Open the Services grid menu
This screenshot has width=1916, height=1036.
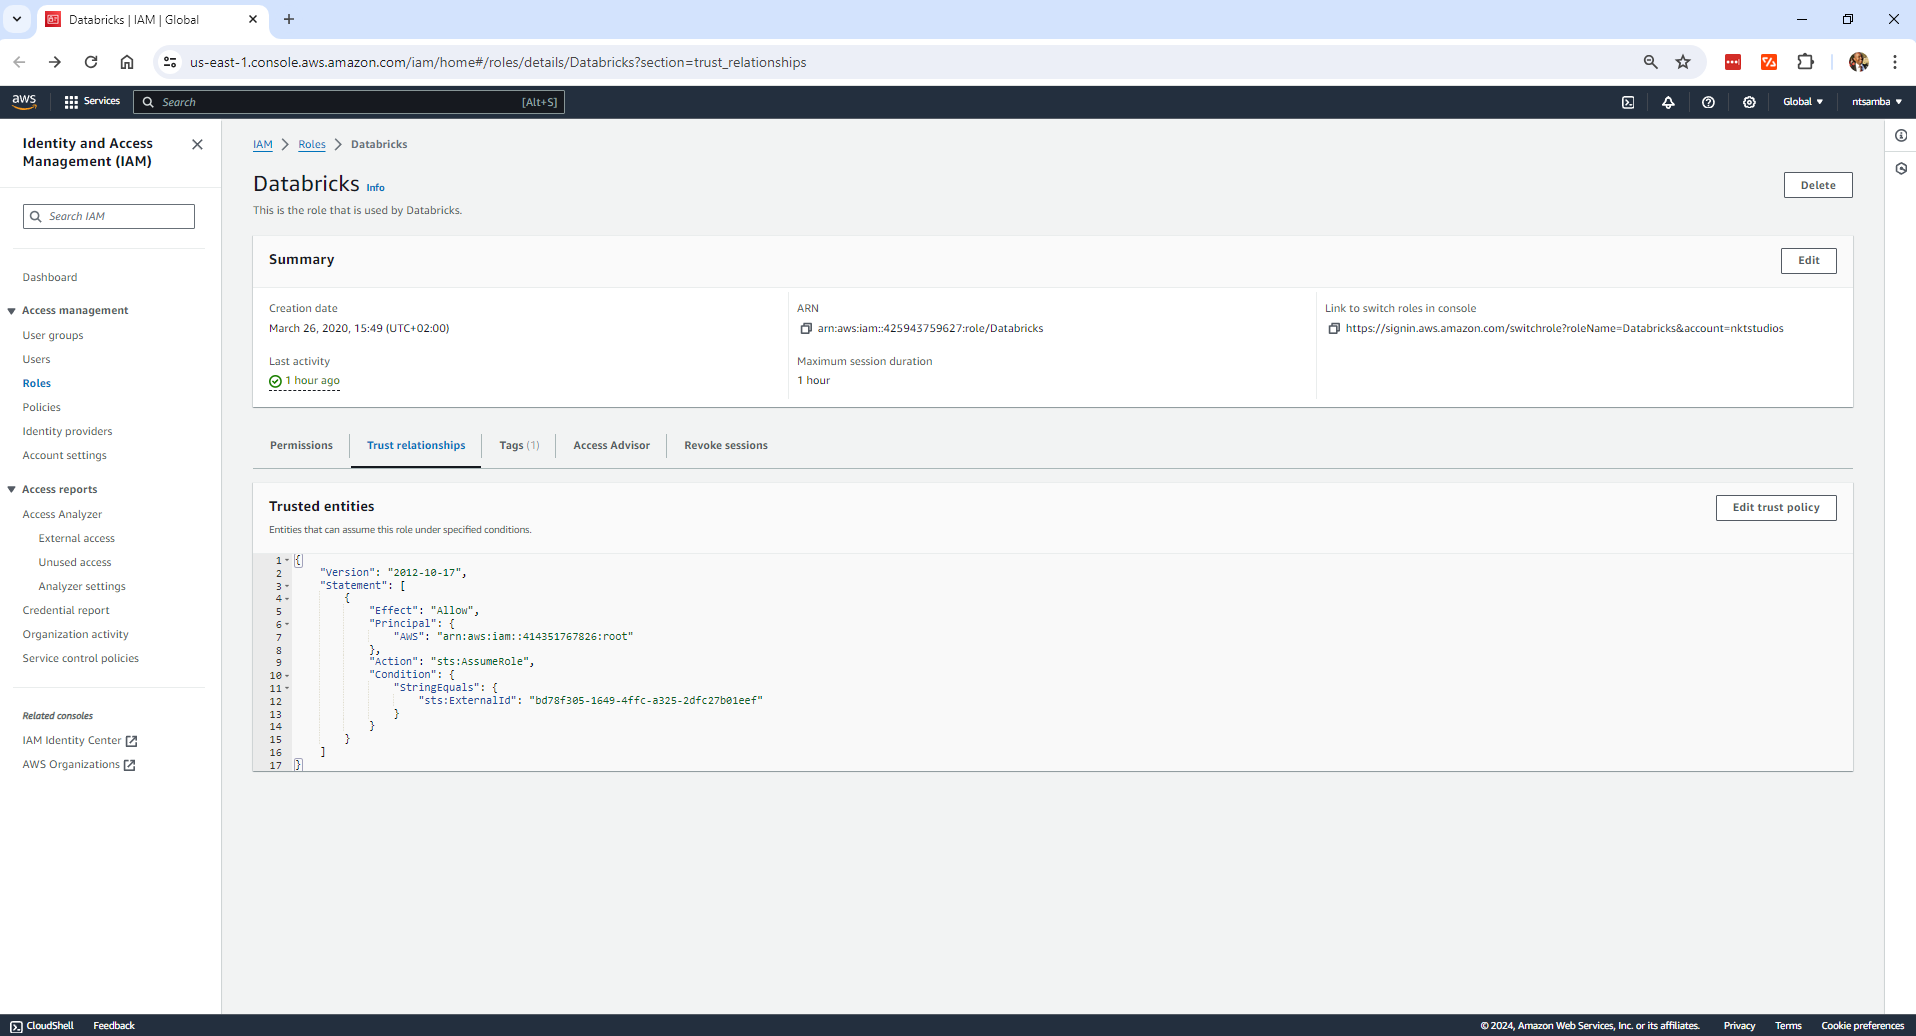pos(92,102)
